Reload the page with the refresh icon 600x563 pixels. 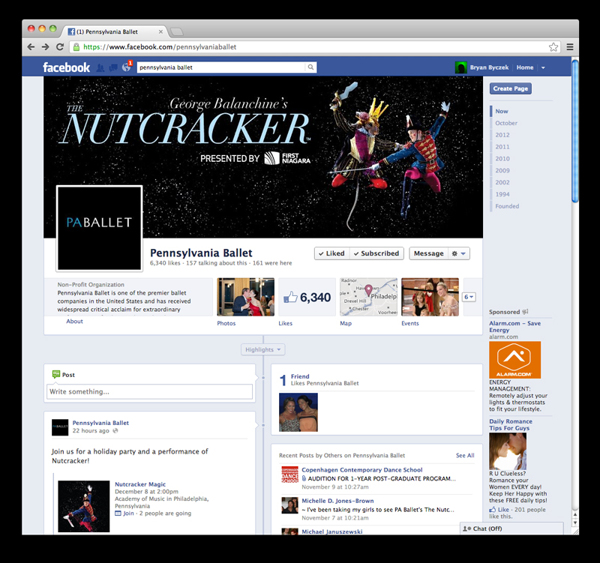coord(60,47)
